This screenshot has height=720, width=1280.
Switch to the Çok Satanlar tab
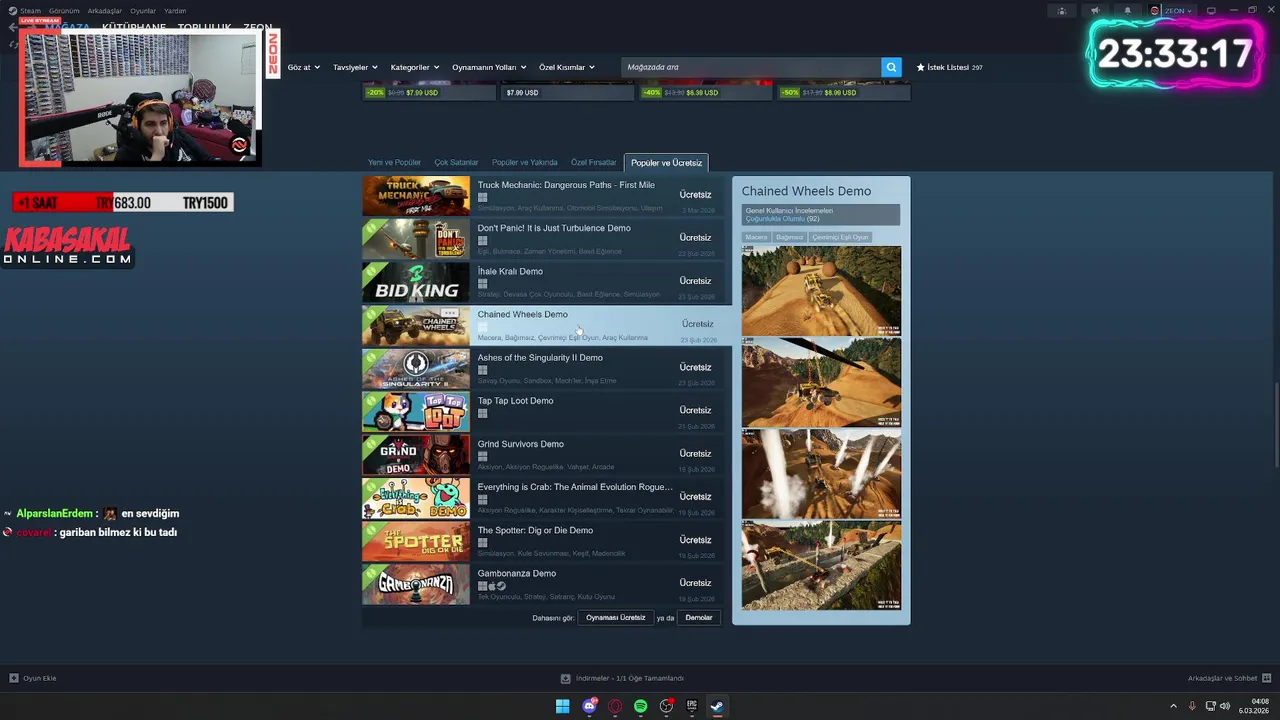456,162
